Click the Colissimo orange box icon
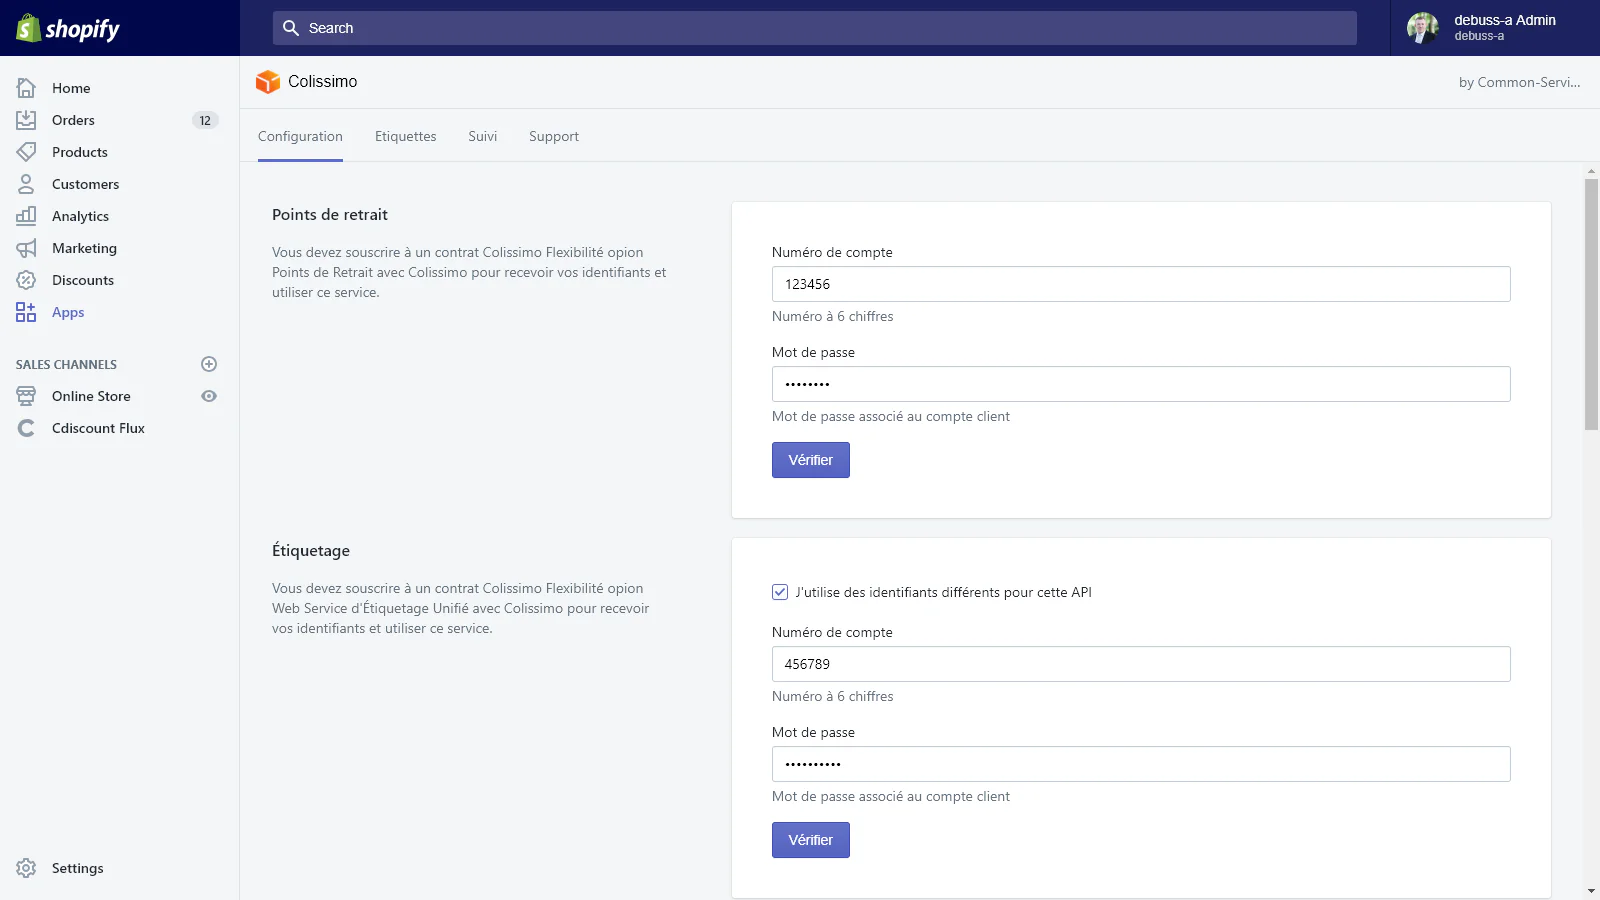 coord(268,82)
